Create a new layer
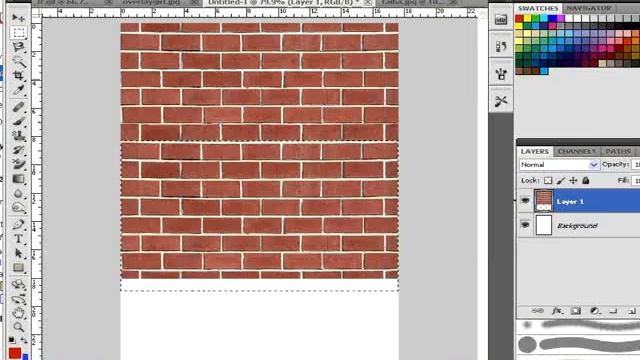Viewport: 640px width, 360px height. point(632,311)
